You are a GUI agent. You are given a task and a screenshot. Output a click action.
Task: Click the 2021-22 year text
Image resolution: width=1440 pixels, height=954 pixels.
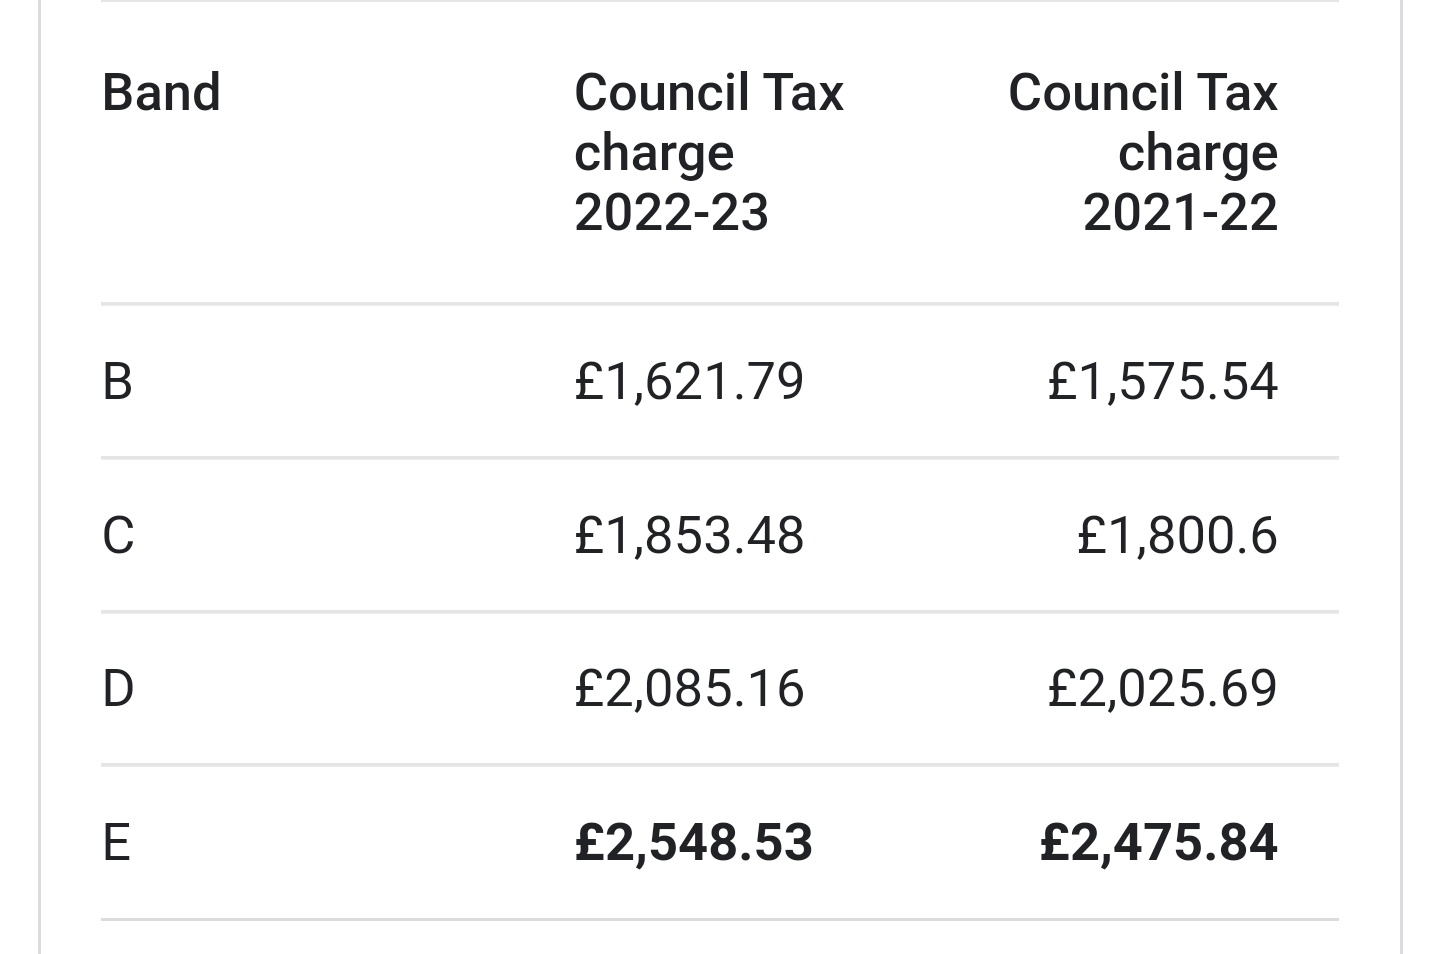point(1181,213)
